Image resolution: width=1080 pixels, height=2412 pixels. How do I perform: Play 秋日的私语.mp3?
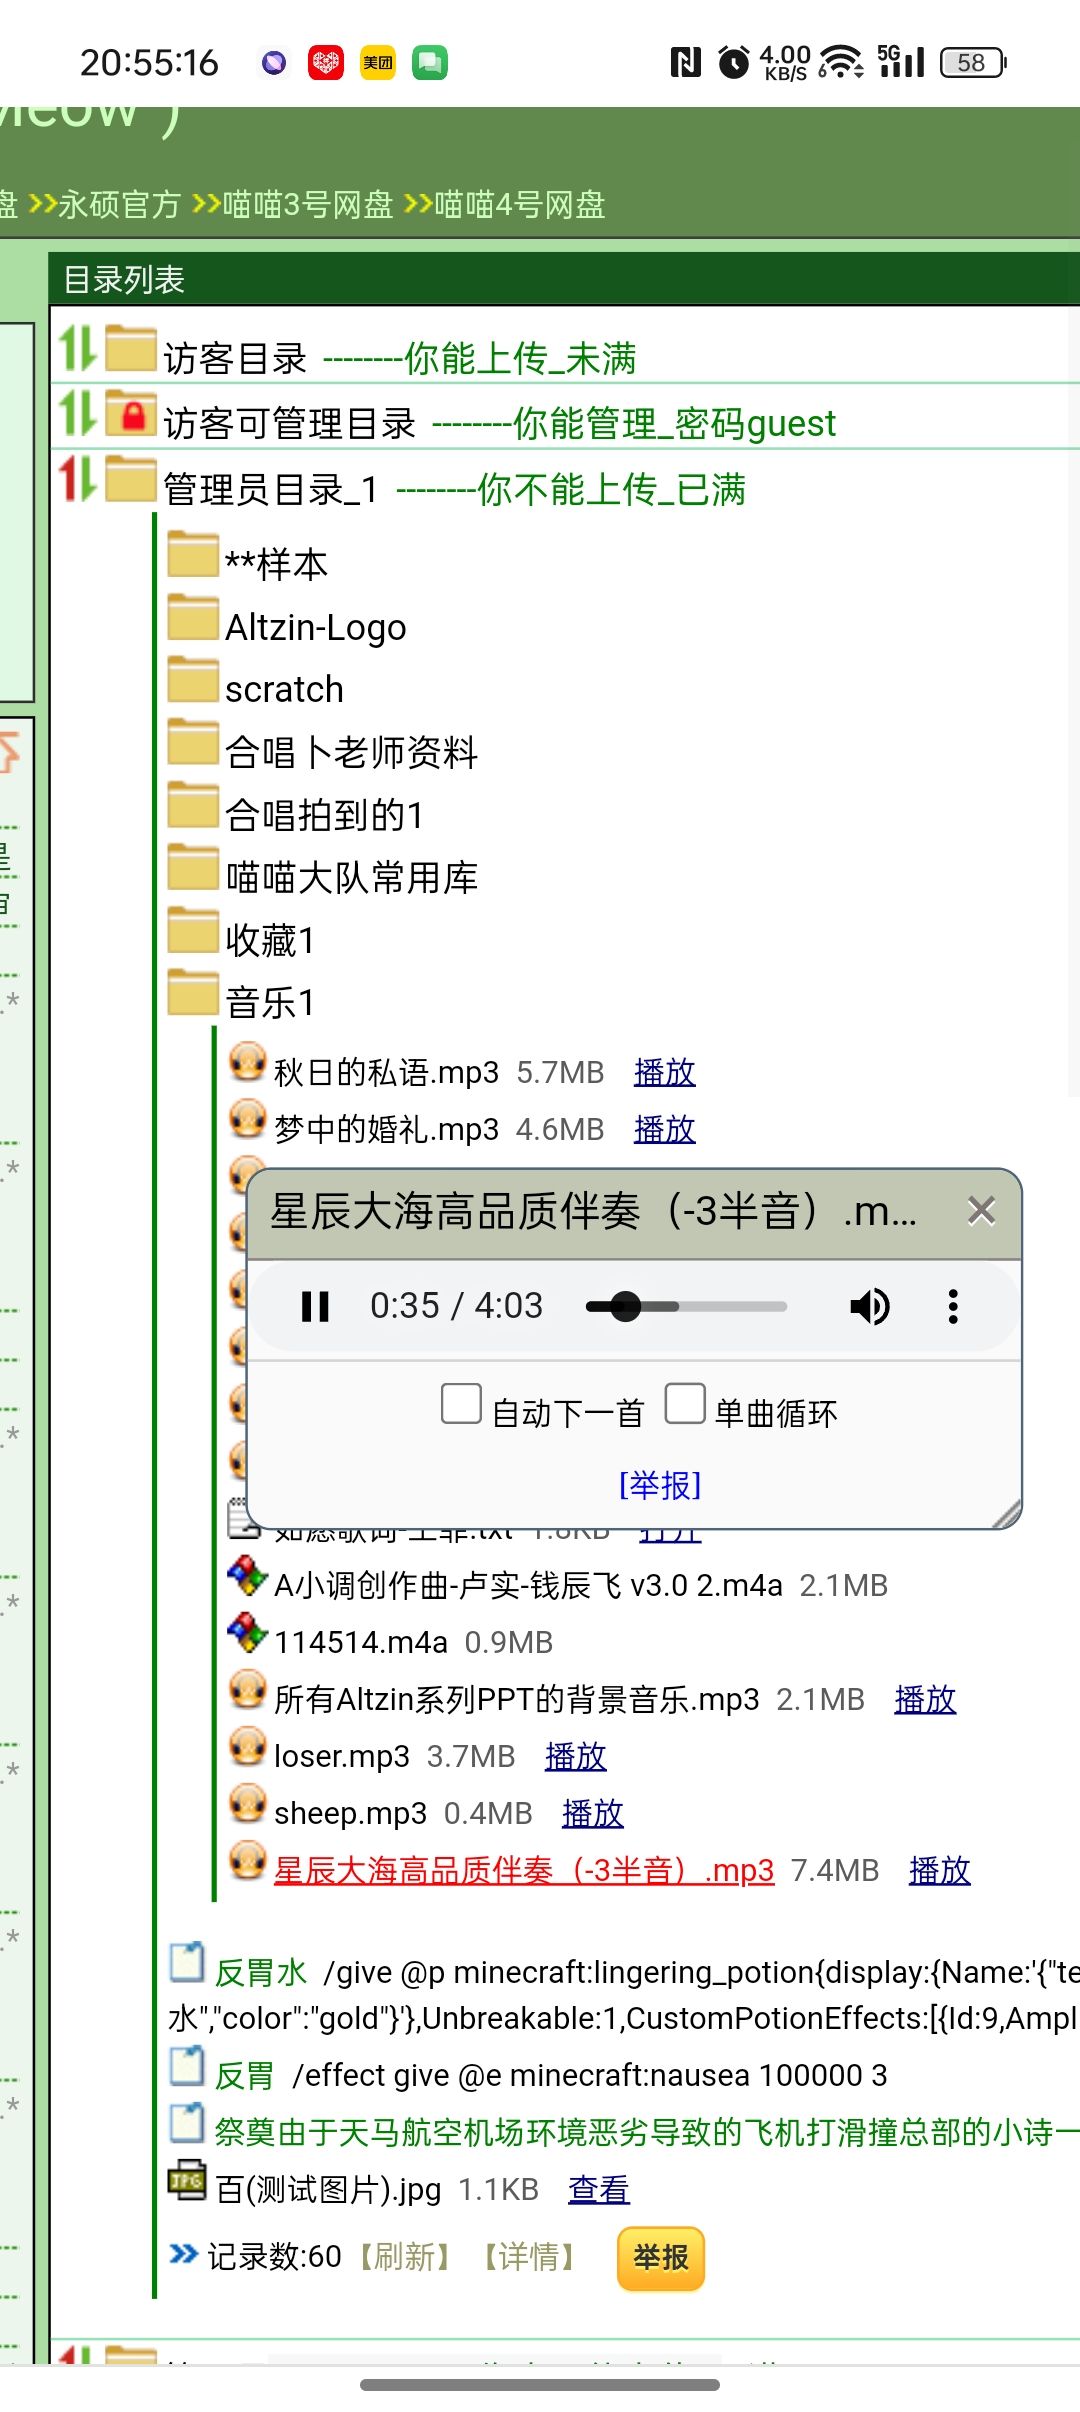664,1072
